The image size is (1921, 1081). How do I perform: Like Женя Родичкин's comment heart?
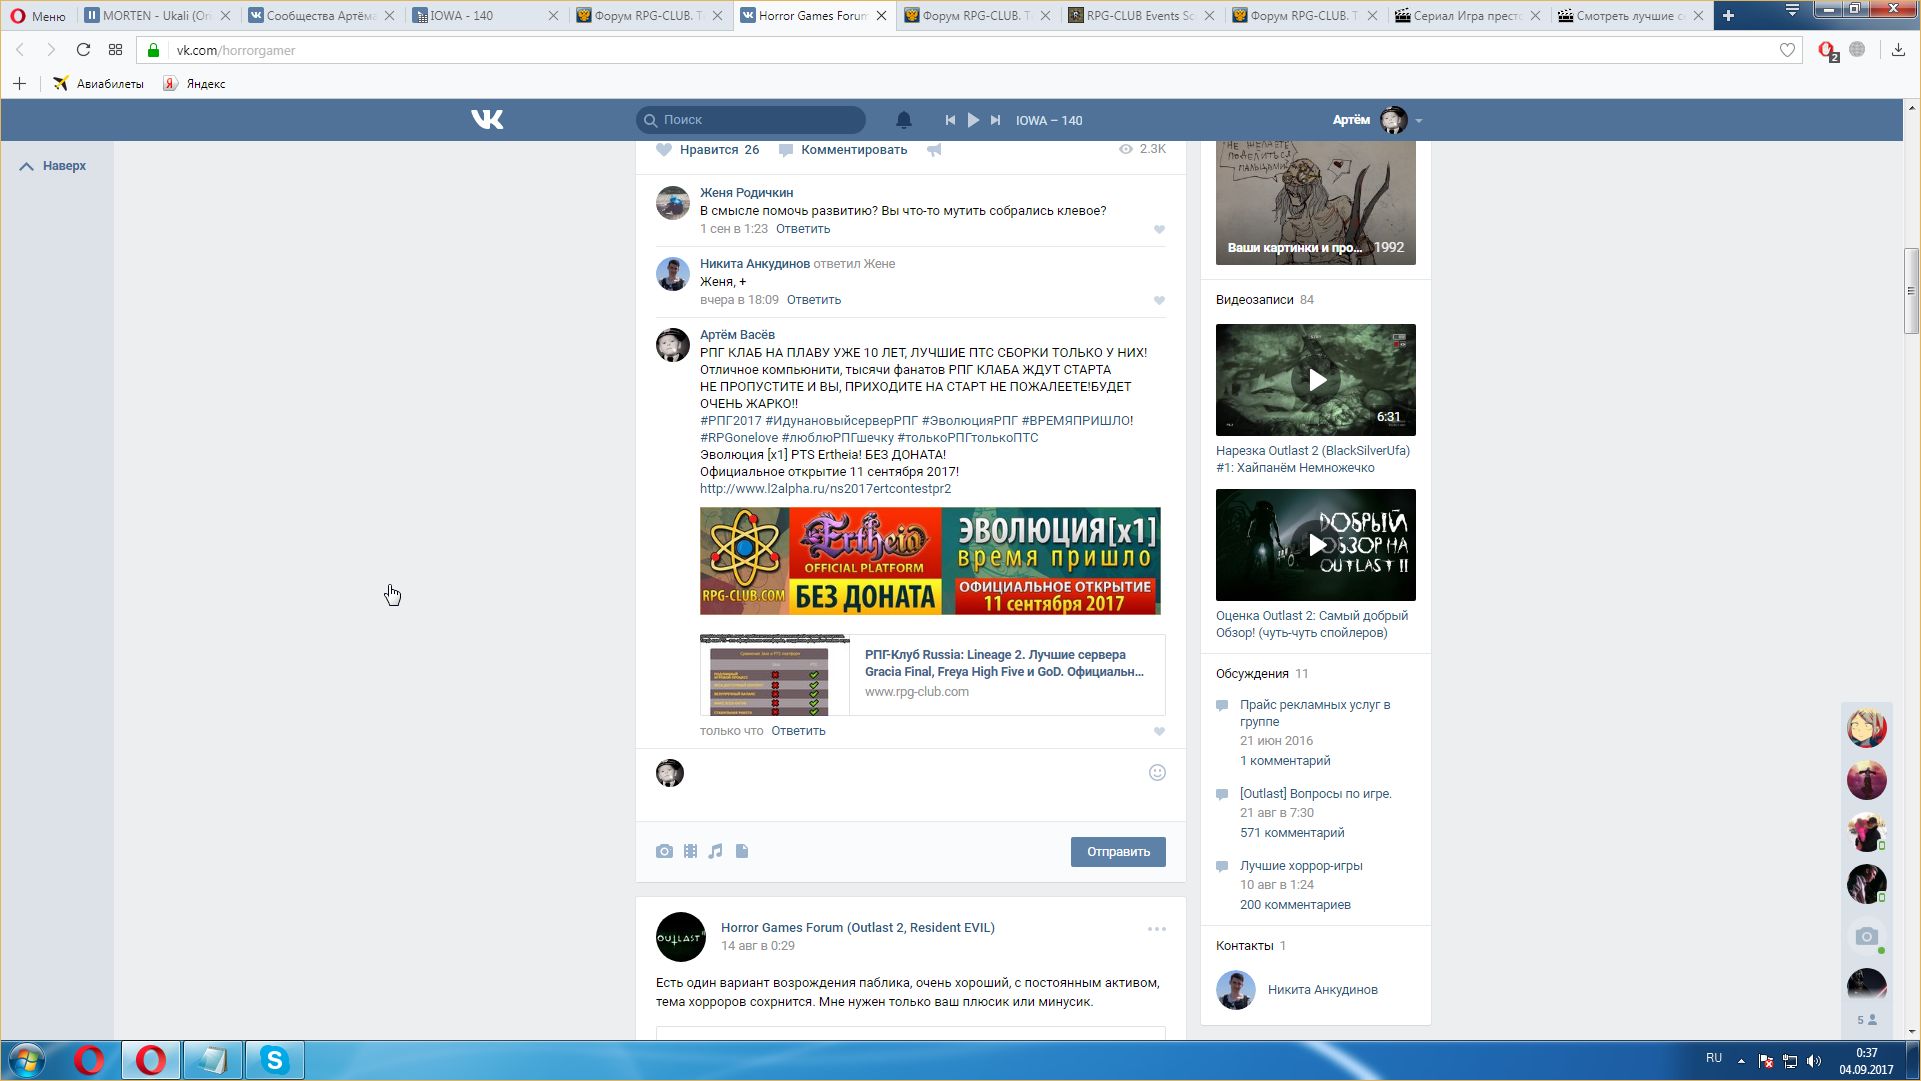click(1159, 229)
